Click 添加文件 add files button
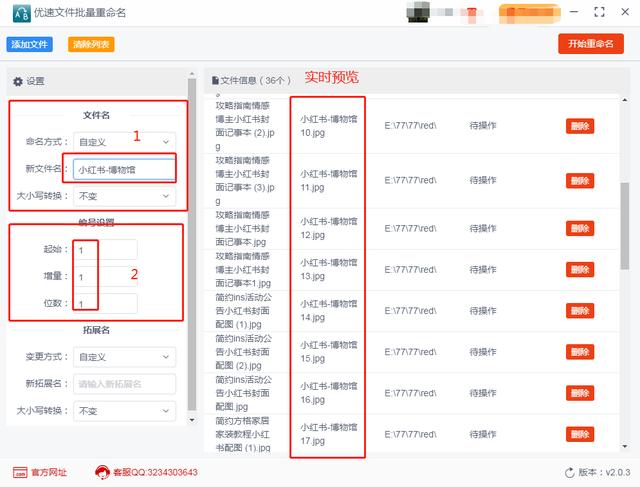The width and height of the screenshot is (640, 487). click(x=29, y=44)
